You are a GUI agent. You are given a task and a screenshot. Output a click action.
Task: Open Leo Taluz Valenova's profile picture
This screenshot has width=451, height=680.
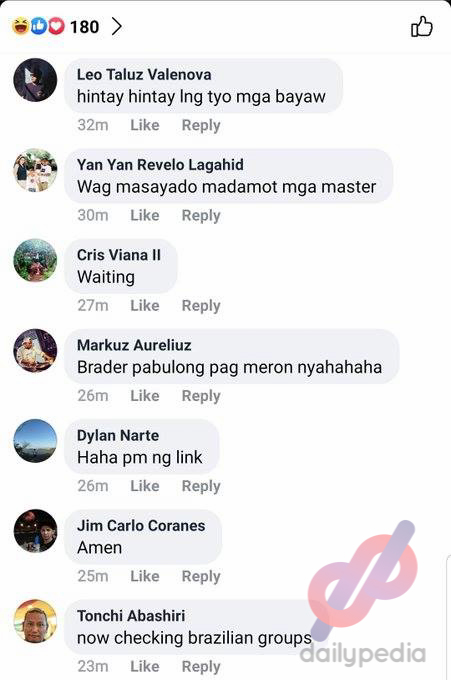35,80
